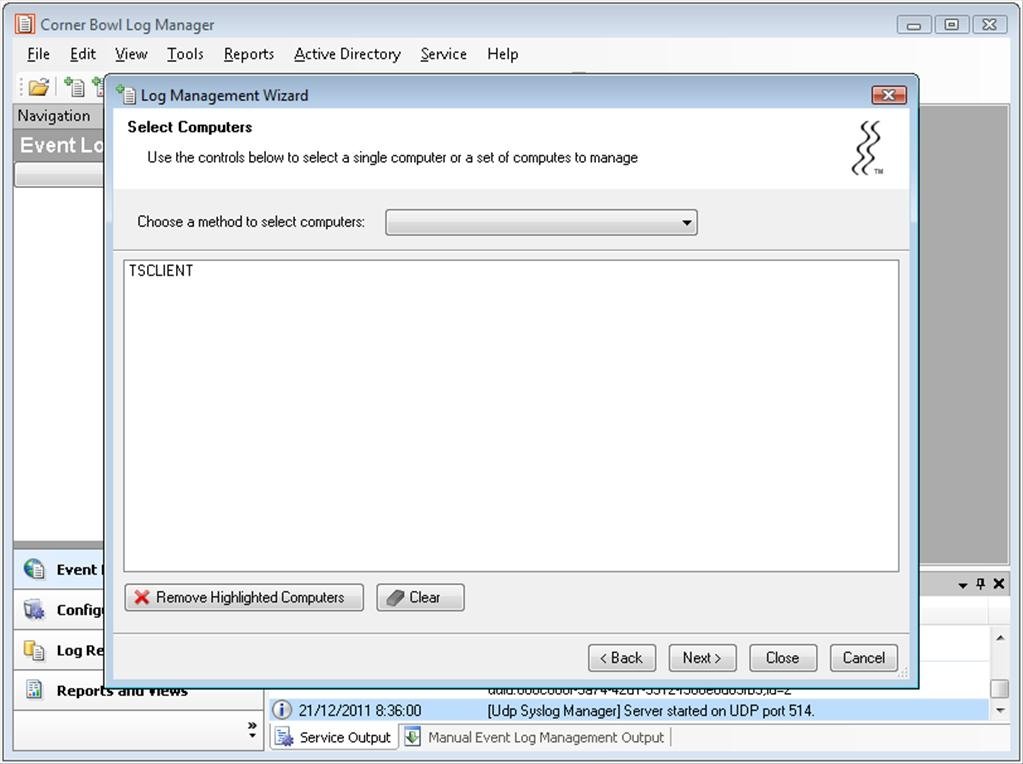Image resolution: width=1023 pixels, height=764 pixels.
Task: Click the wizard's Close button
Action: coord(783,658)
